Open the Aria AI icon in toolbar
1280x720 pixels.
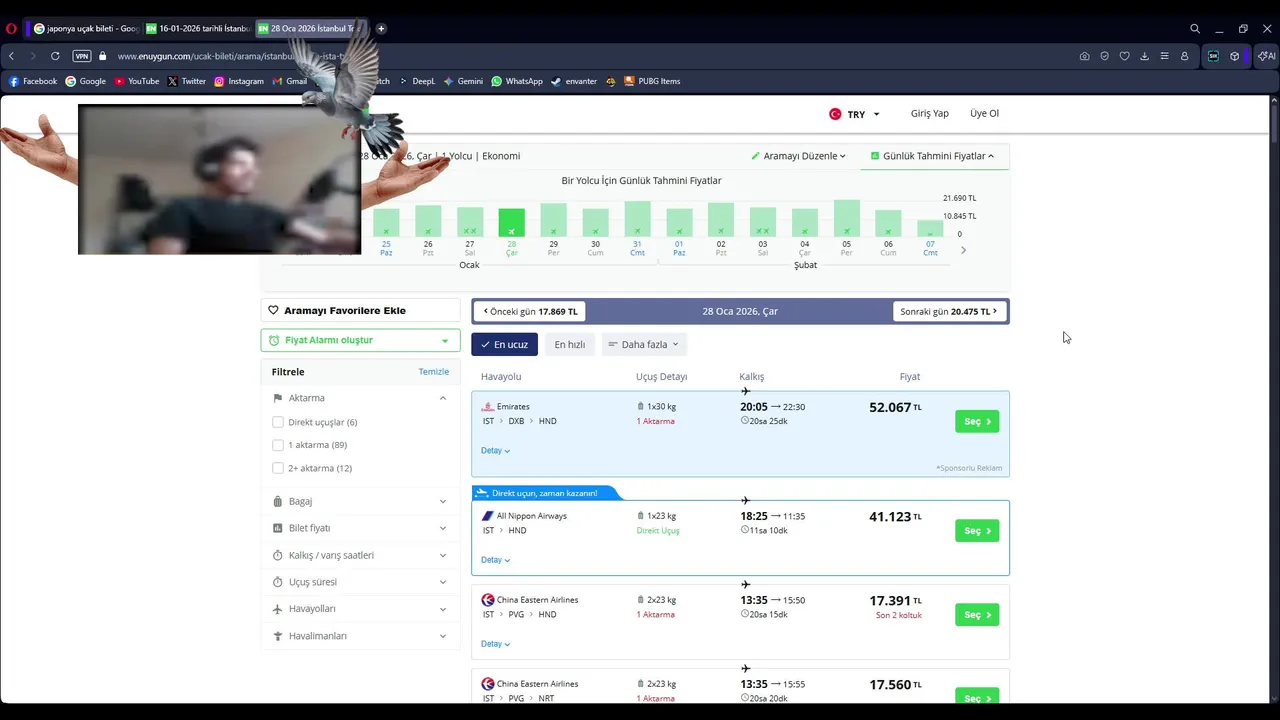1266,56
